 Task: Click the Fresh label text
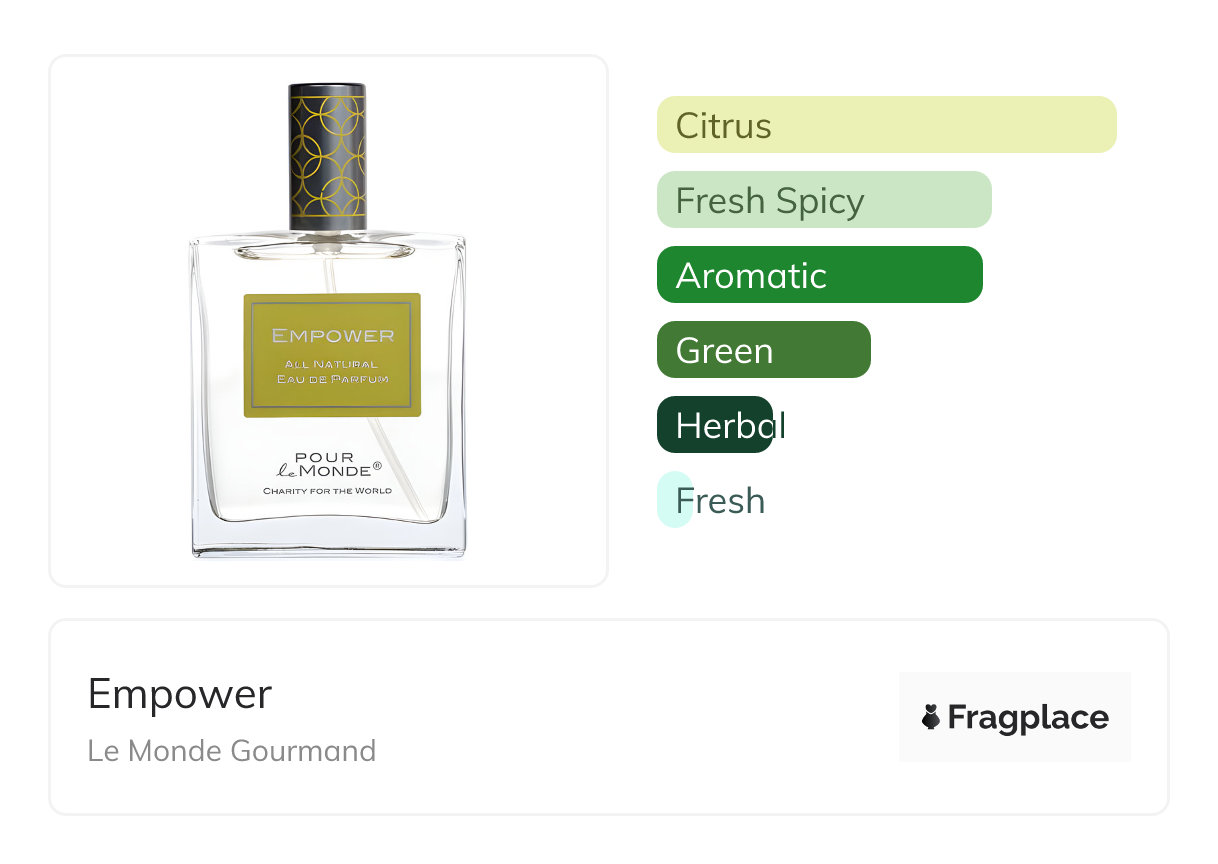tap(720, 501)
